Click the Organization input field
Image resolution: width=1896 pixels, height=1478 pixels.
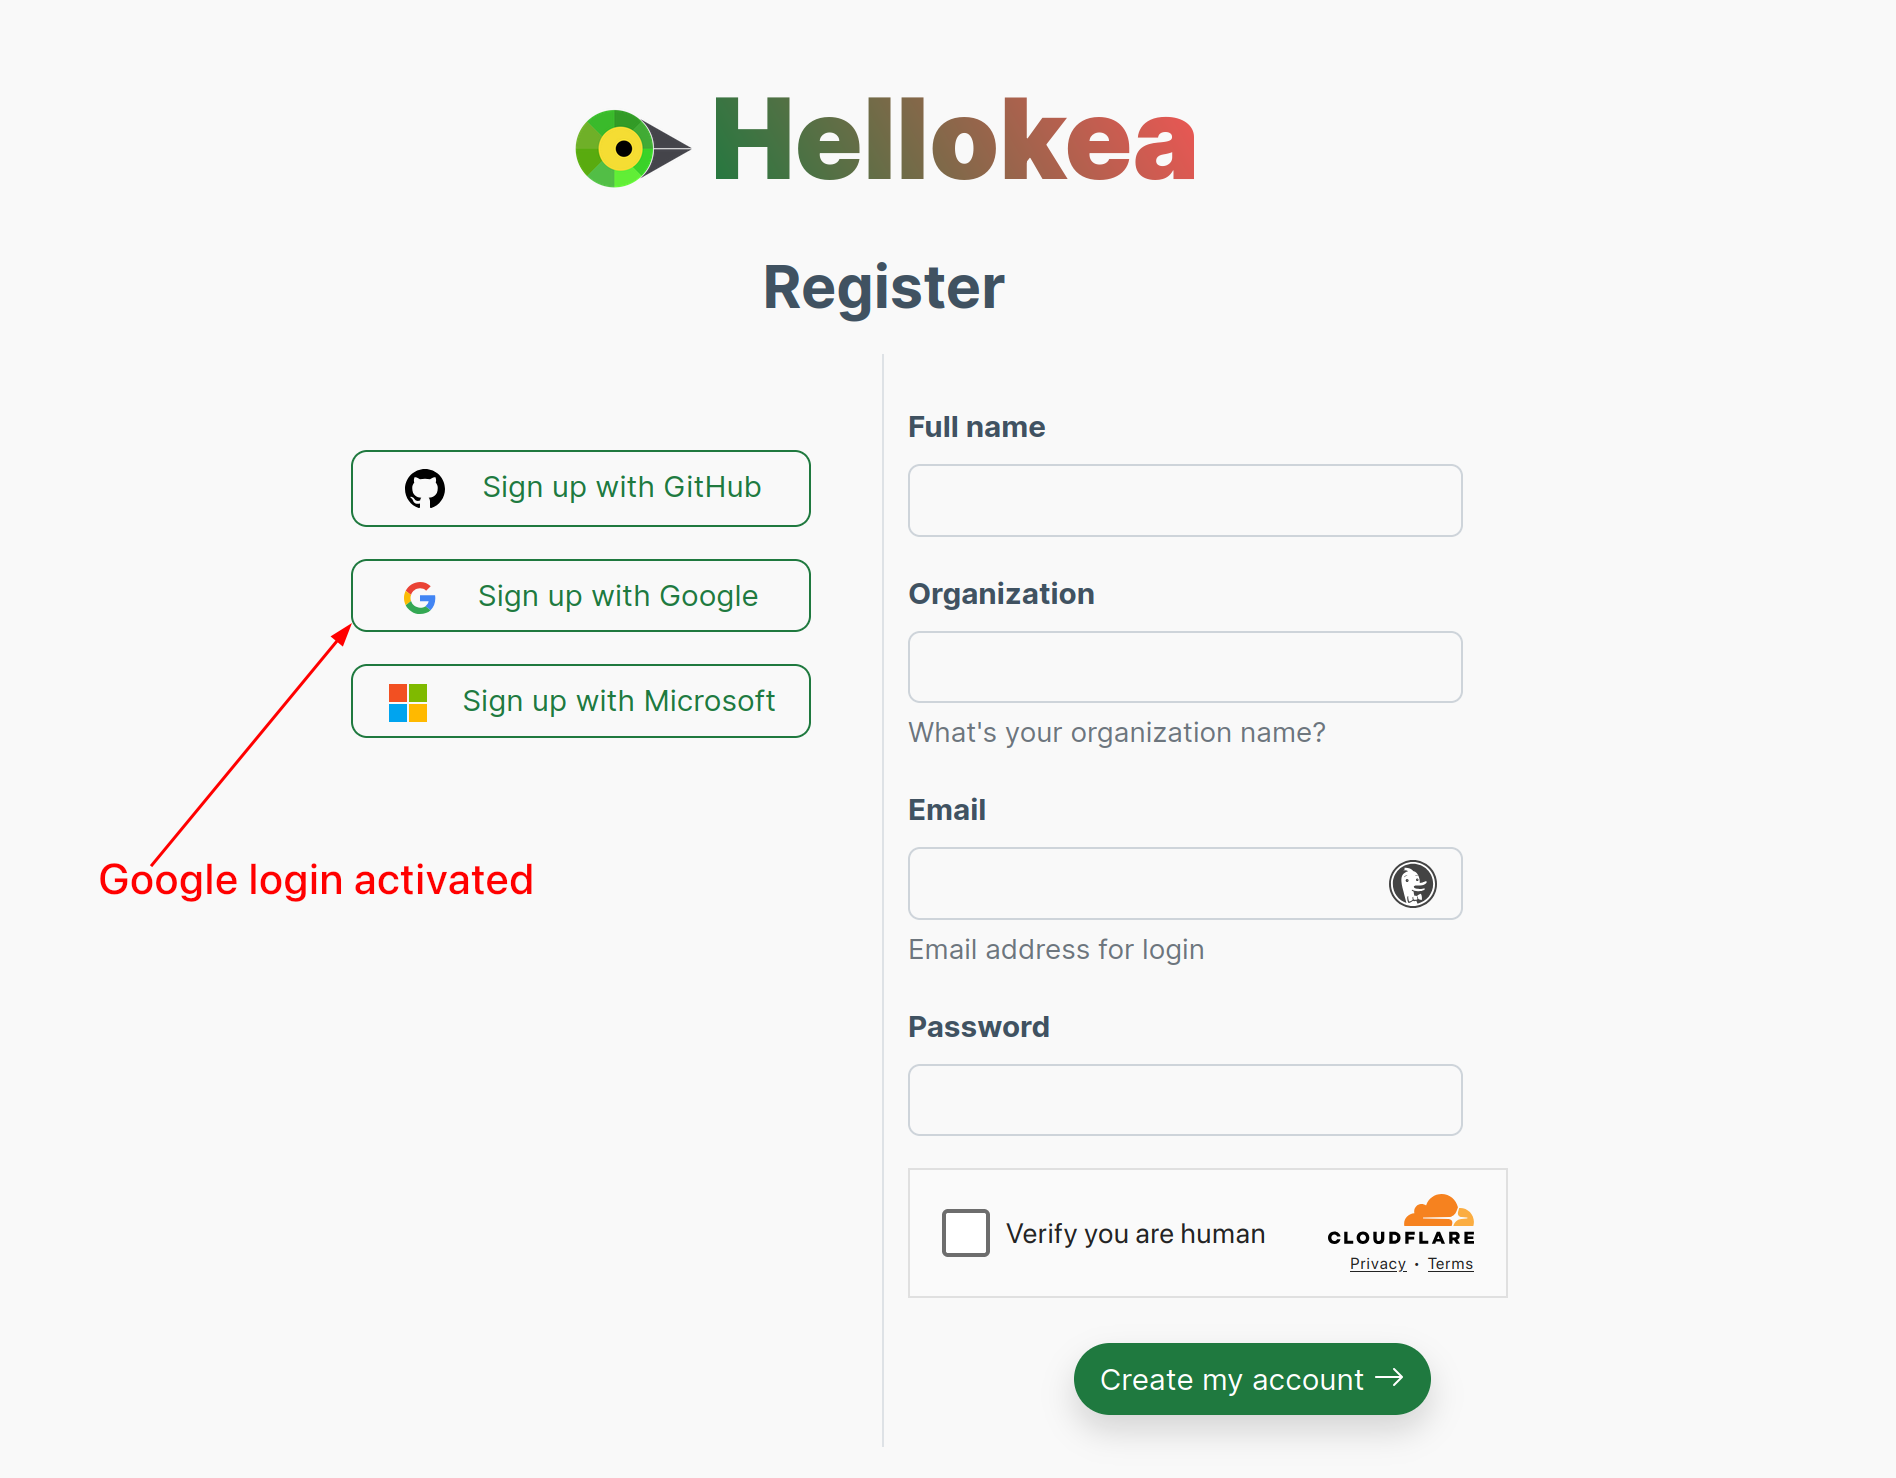1185,667
